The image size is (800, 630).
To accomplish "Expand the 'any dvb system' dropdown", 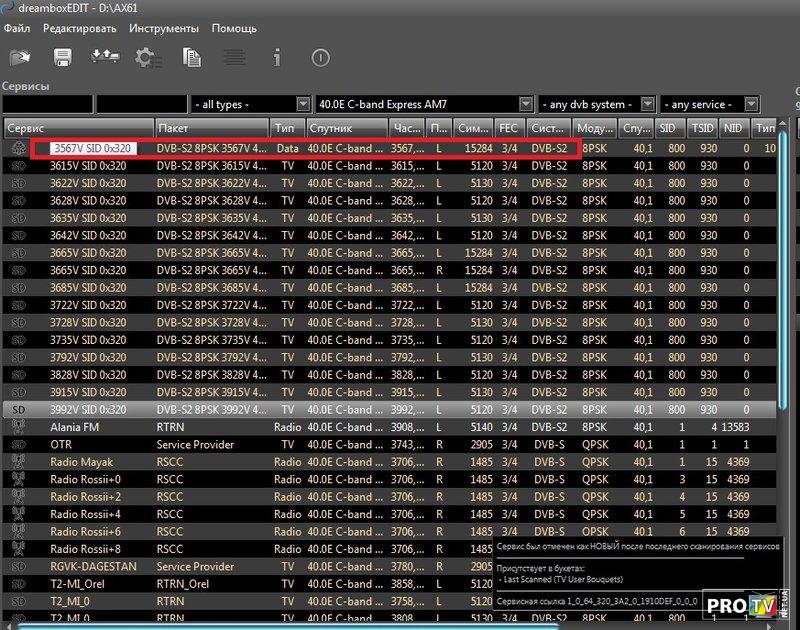I will coord(647,104).
